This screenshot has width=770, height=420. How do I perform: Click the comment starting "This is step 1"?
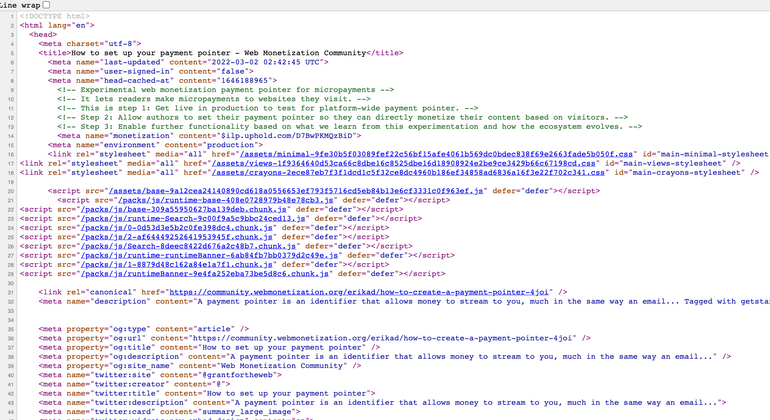[x=268, y=109]
